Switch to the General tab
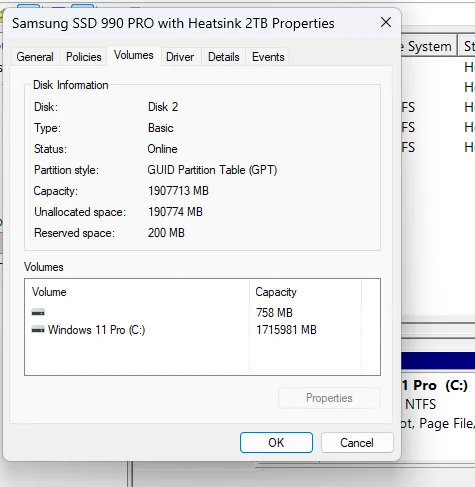The width and height of the screenshot is (475, 487). (35, 57)
